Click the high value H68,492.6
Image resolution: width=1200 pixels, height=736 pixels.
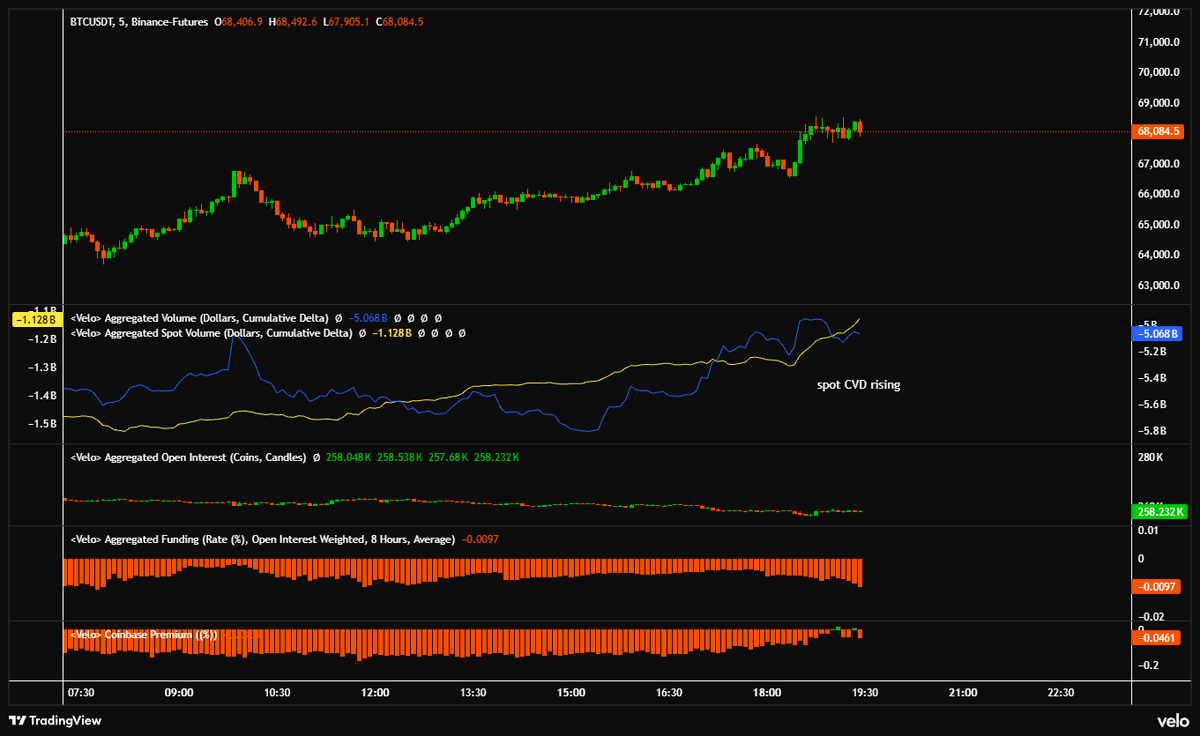[291, 20]
